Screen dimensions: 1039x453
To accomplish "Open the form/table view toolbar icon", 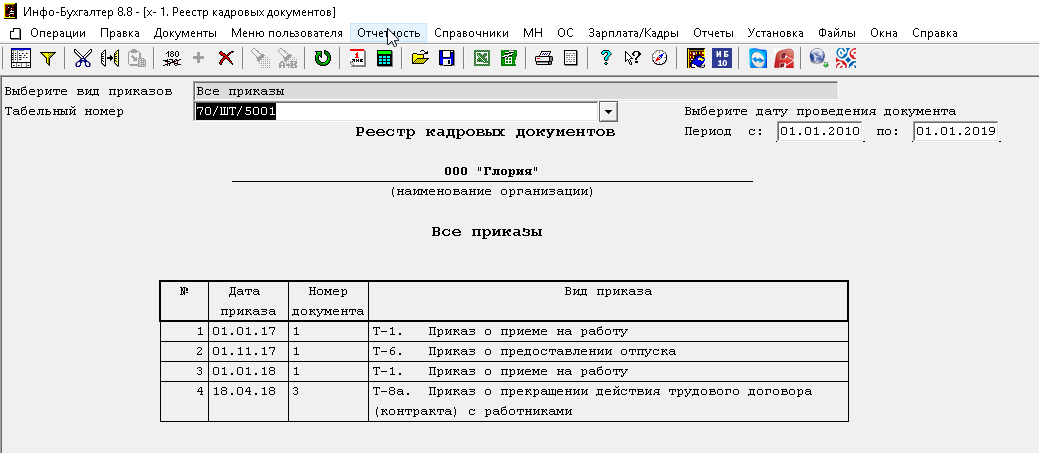I will 21,58.
